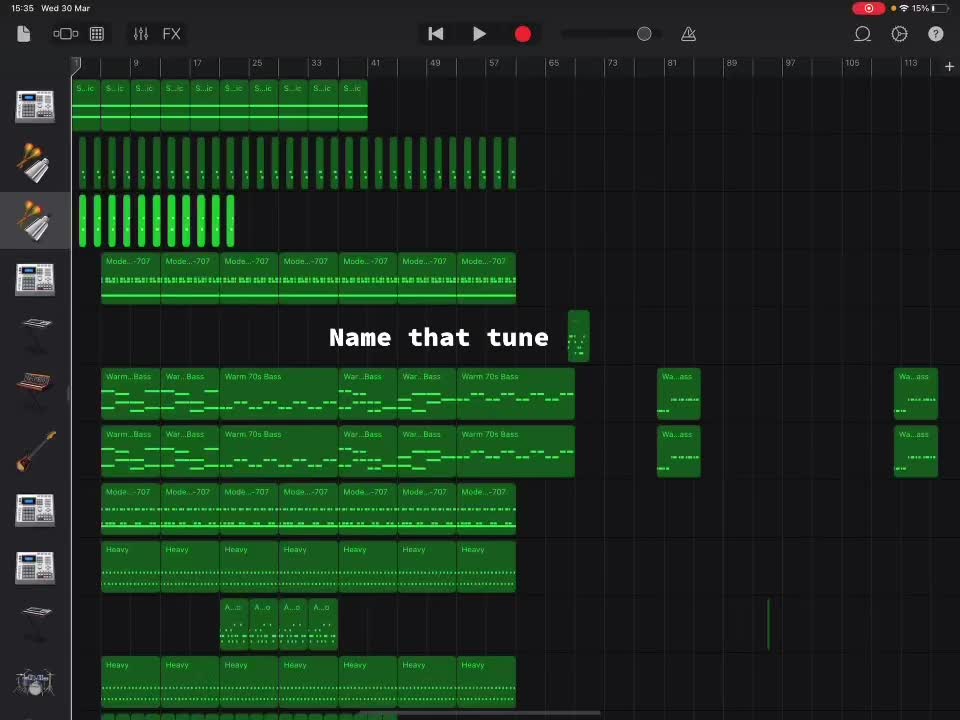This screenshot has width=960, height=720.
Task: Tap bar 57 on the timeline ruler
Action: click(x=494, y=65)
